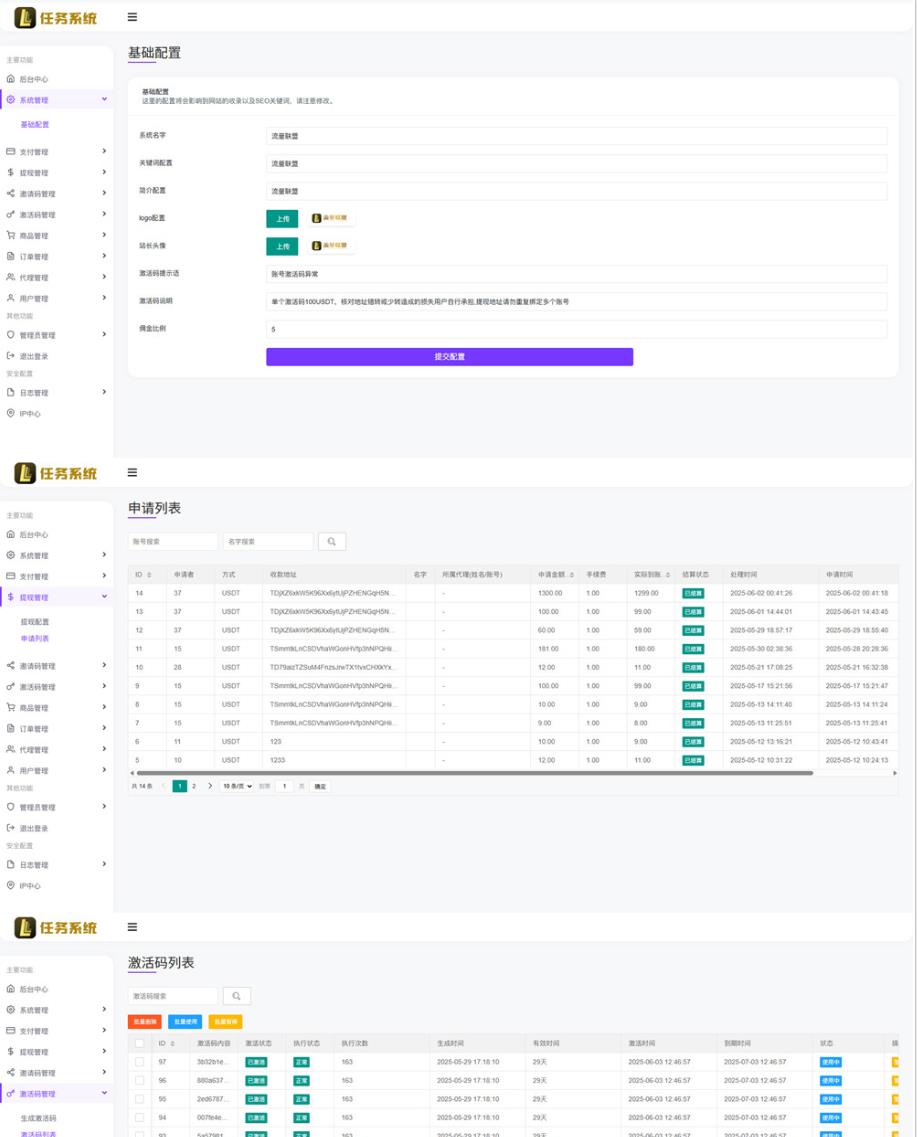917x1137 pixels.
Task: Click the red 批量删除 button
Action: 145,1022
